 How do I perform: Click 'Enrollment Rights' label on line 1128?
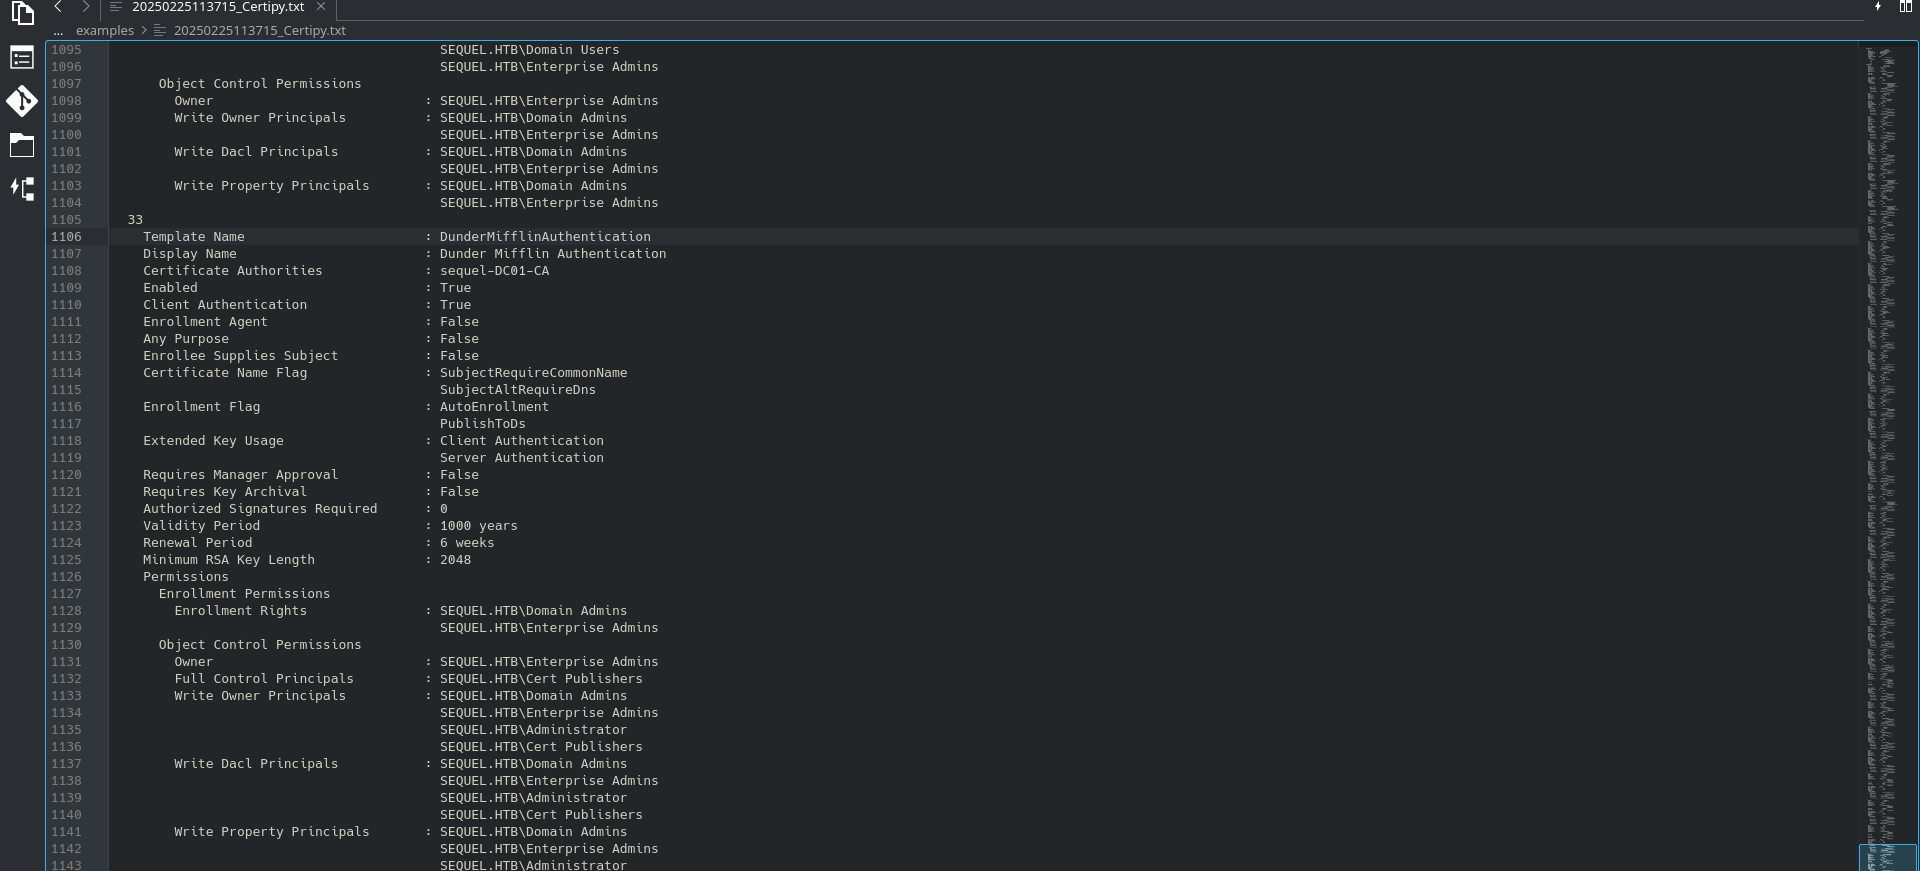point(241,611)
